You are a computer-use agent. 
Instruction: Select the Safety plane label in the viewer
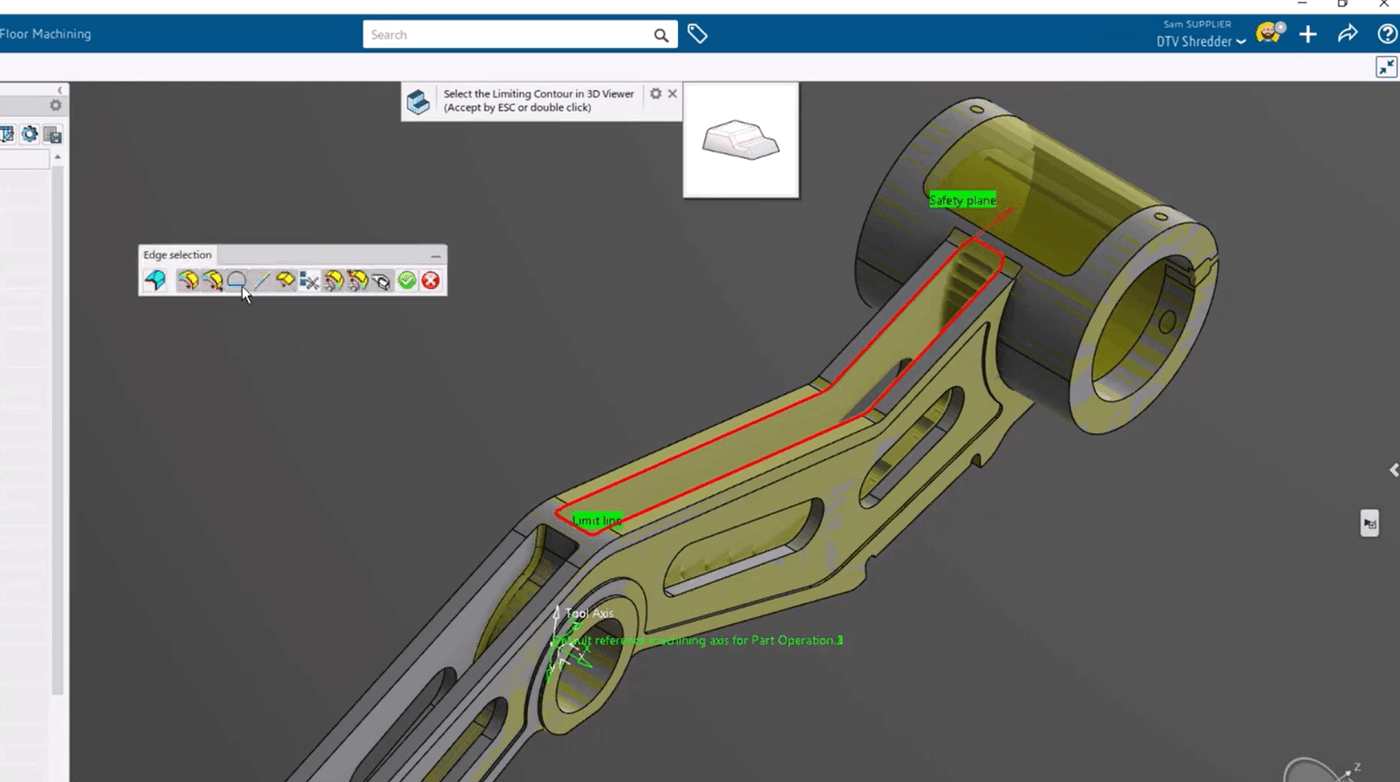pos(962,200)
